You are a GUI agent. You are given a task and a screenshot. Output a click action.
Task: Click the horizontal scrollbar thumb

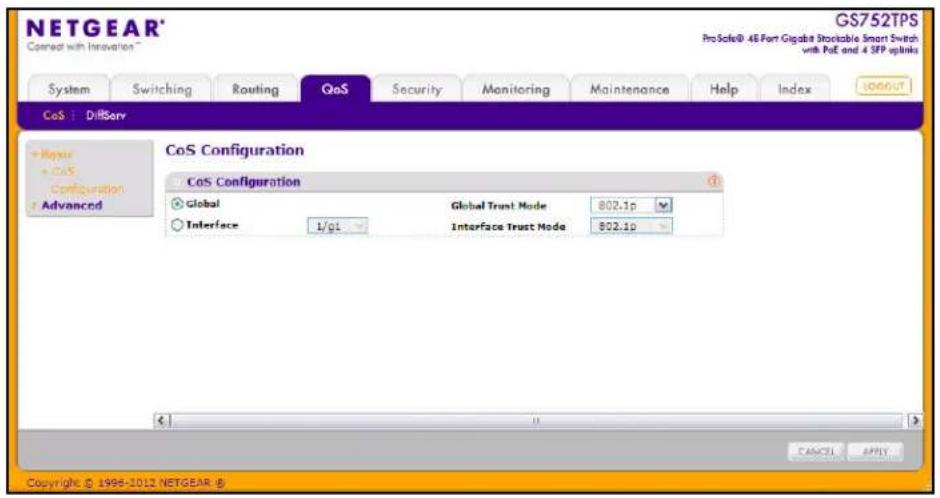click(x=536, y=420)
